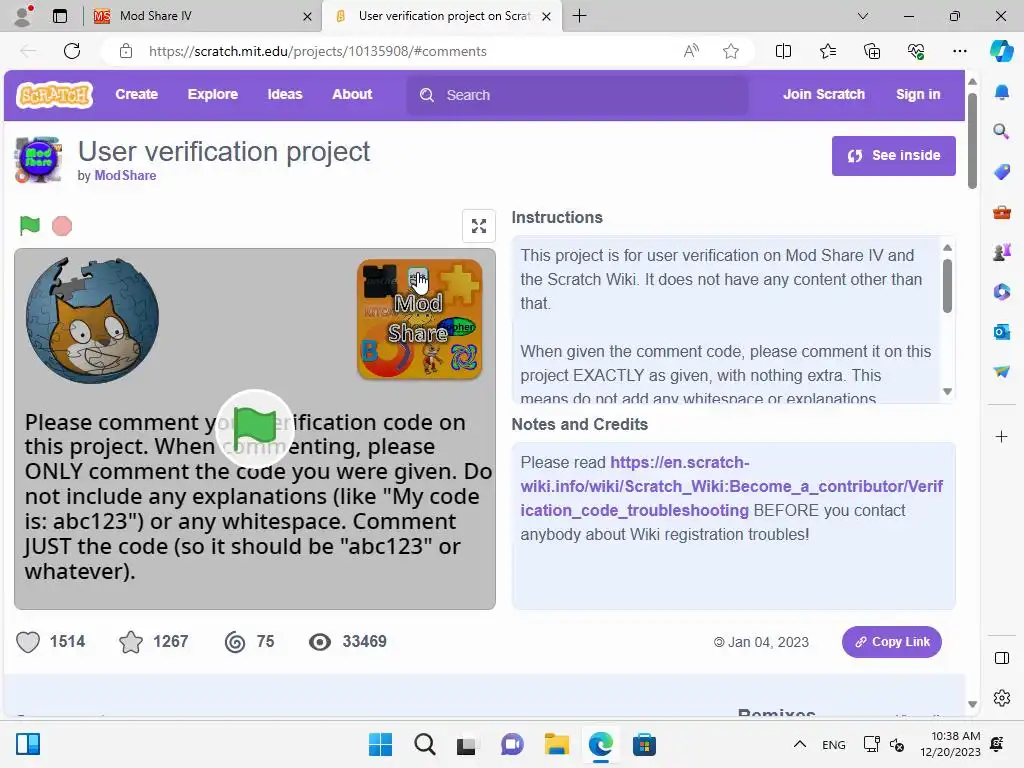Click the large green flag overlay on stage
The width and height of the screenshot is (1024, 768).
tap(255, 428)
